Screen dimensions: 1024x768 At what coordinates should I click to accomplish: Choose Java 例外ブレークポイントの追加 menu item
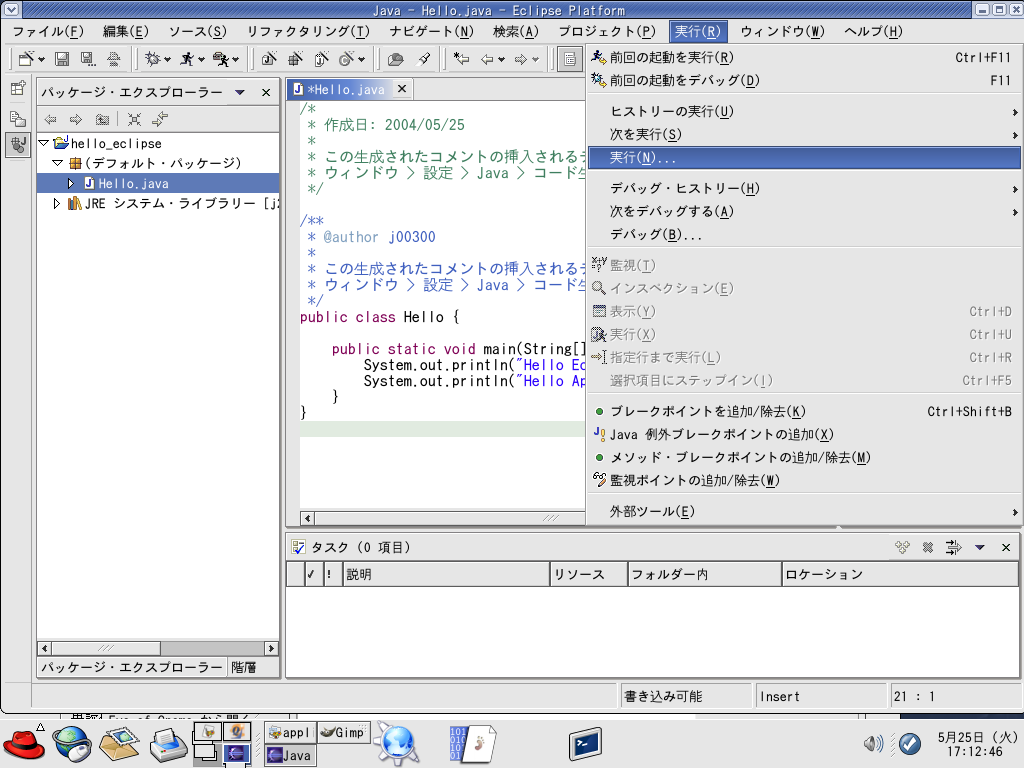(x=804, y=434)
